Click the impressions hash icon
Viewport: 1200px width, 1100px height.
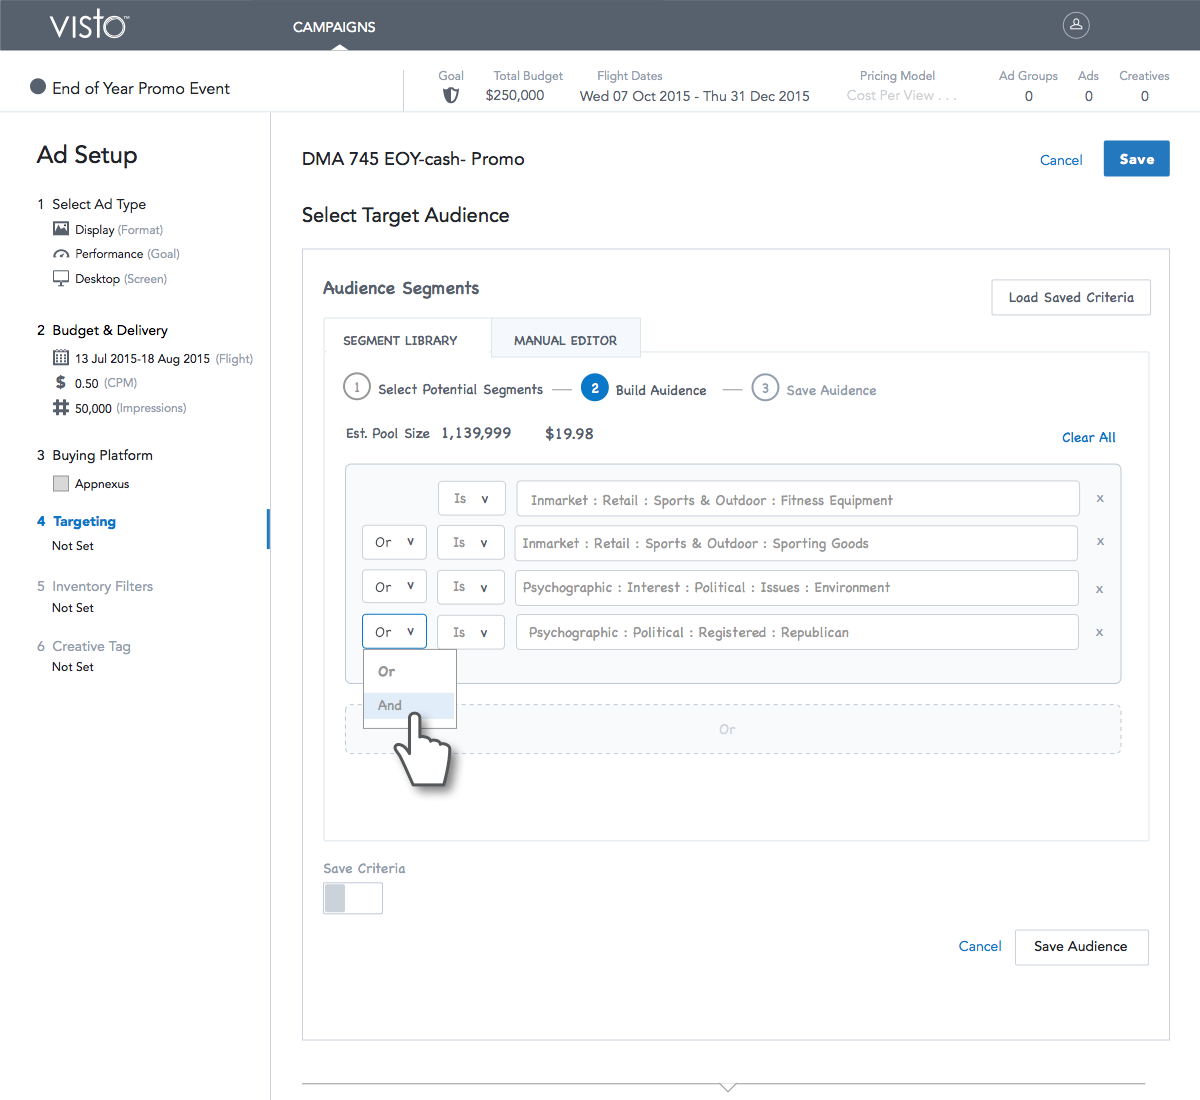(x=61, y=408)
